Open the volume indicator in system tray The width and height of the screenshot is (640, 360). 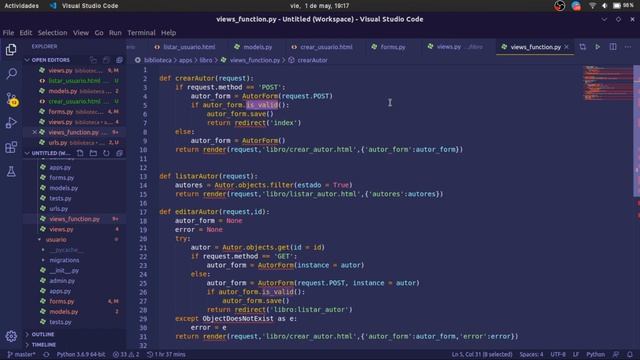[x=605, y=6]
